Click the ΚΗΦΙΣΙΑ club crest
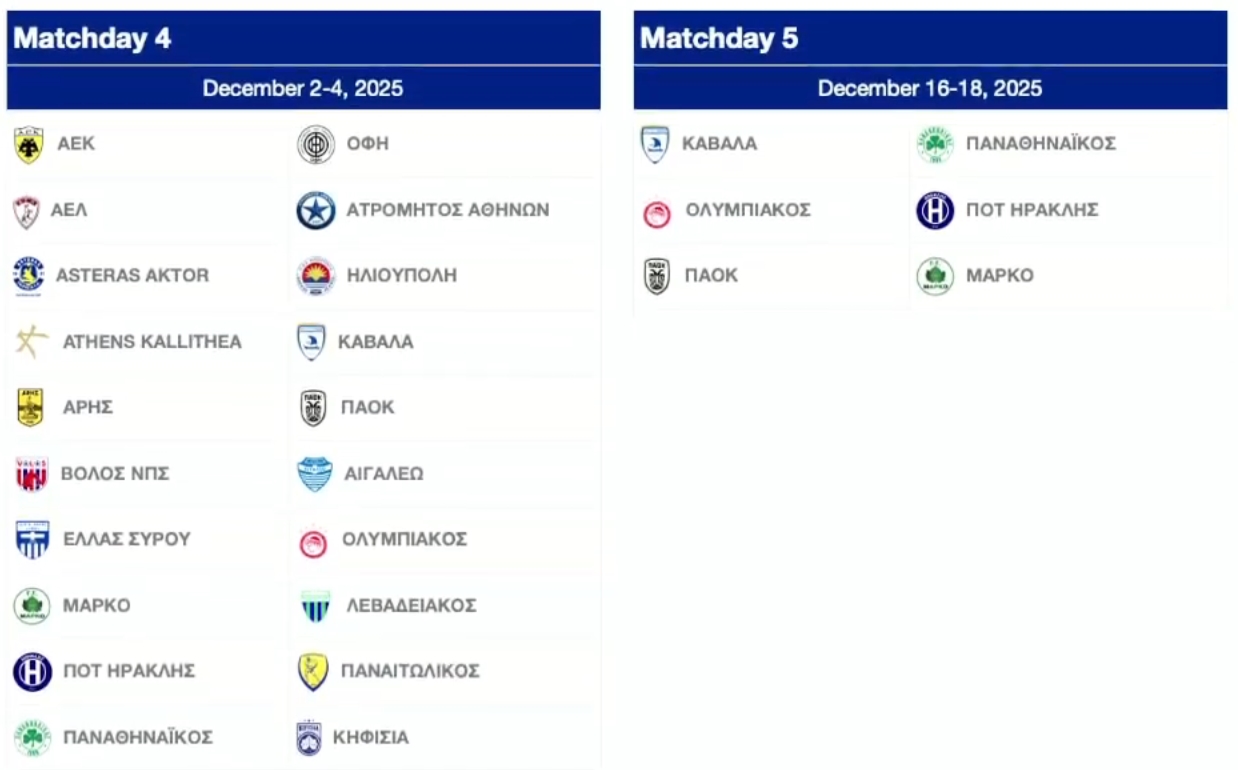Image resolution: width=1238 pixels, height=770 pixels. (309, 738)
